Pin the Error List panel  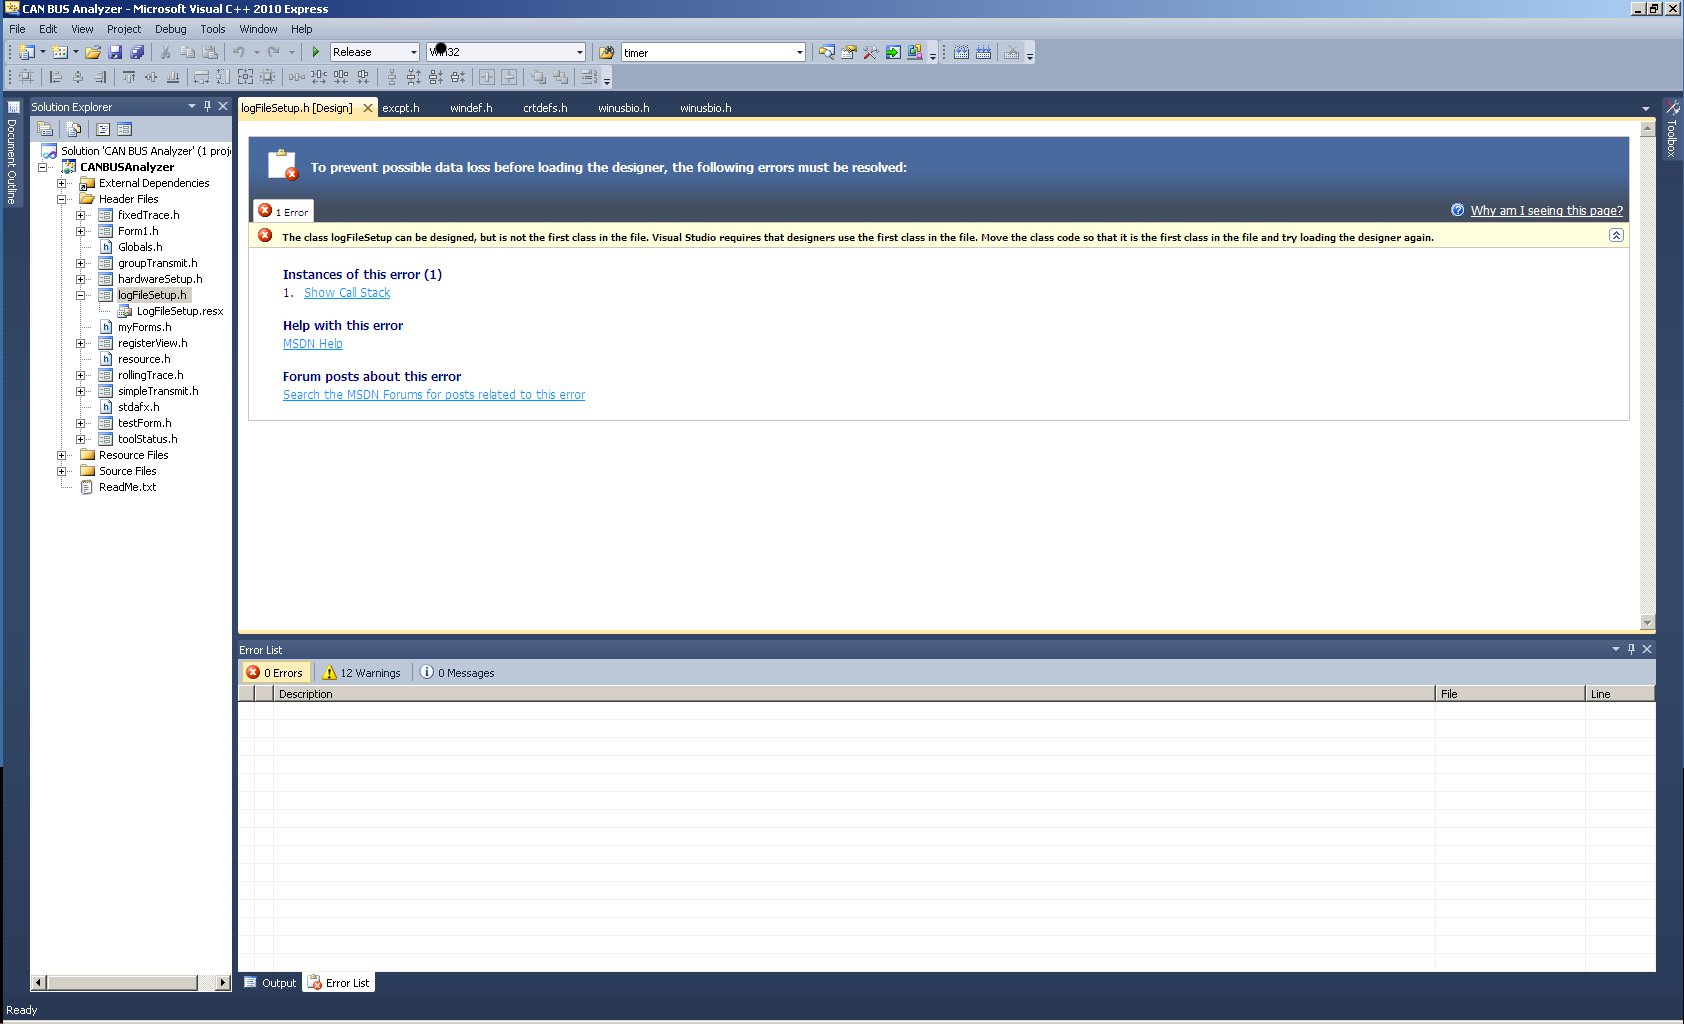click(x=1631, y=649)
